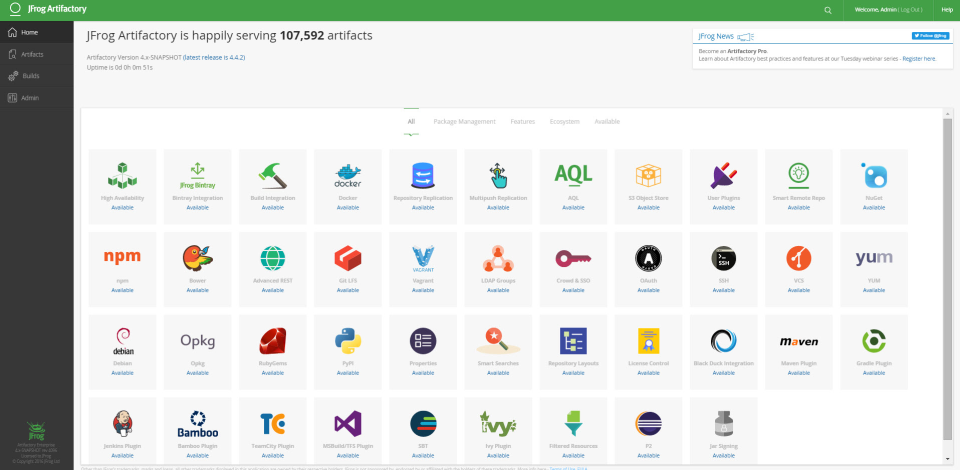The height and width of the screenshot is (470, 960).
Task: Click the Opkg logo
Action: pos(197,341)
